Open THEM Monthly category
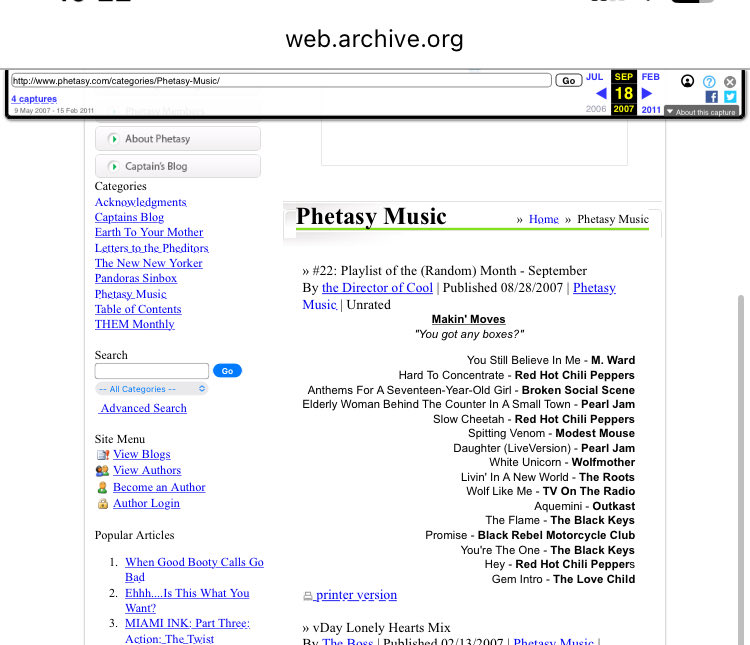 (x=134, y=324)
